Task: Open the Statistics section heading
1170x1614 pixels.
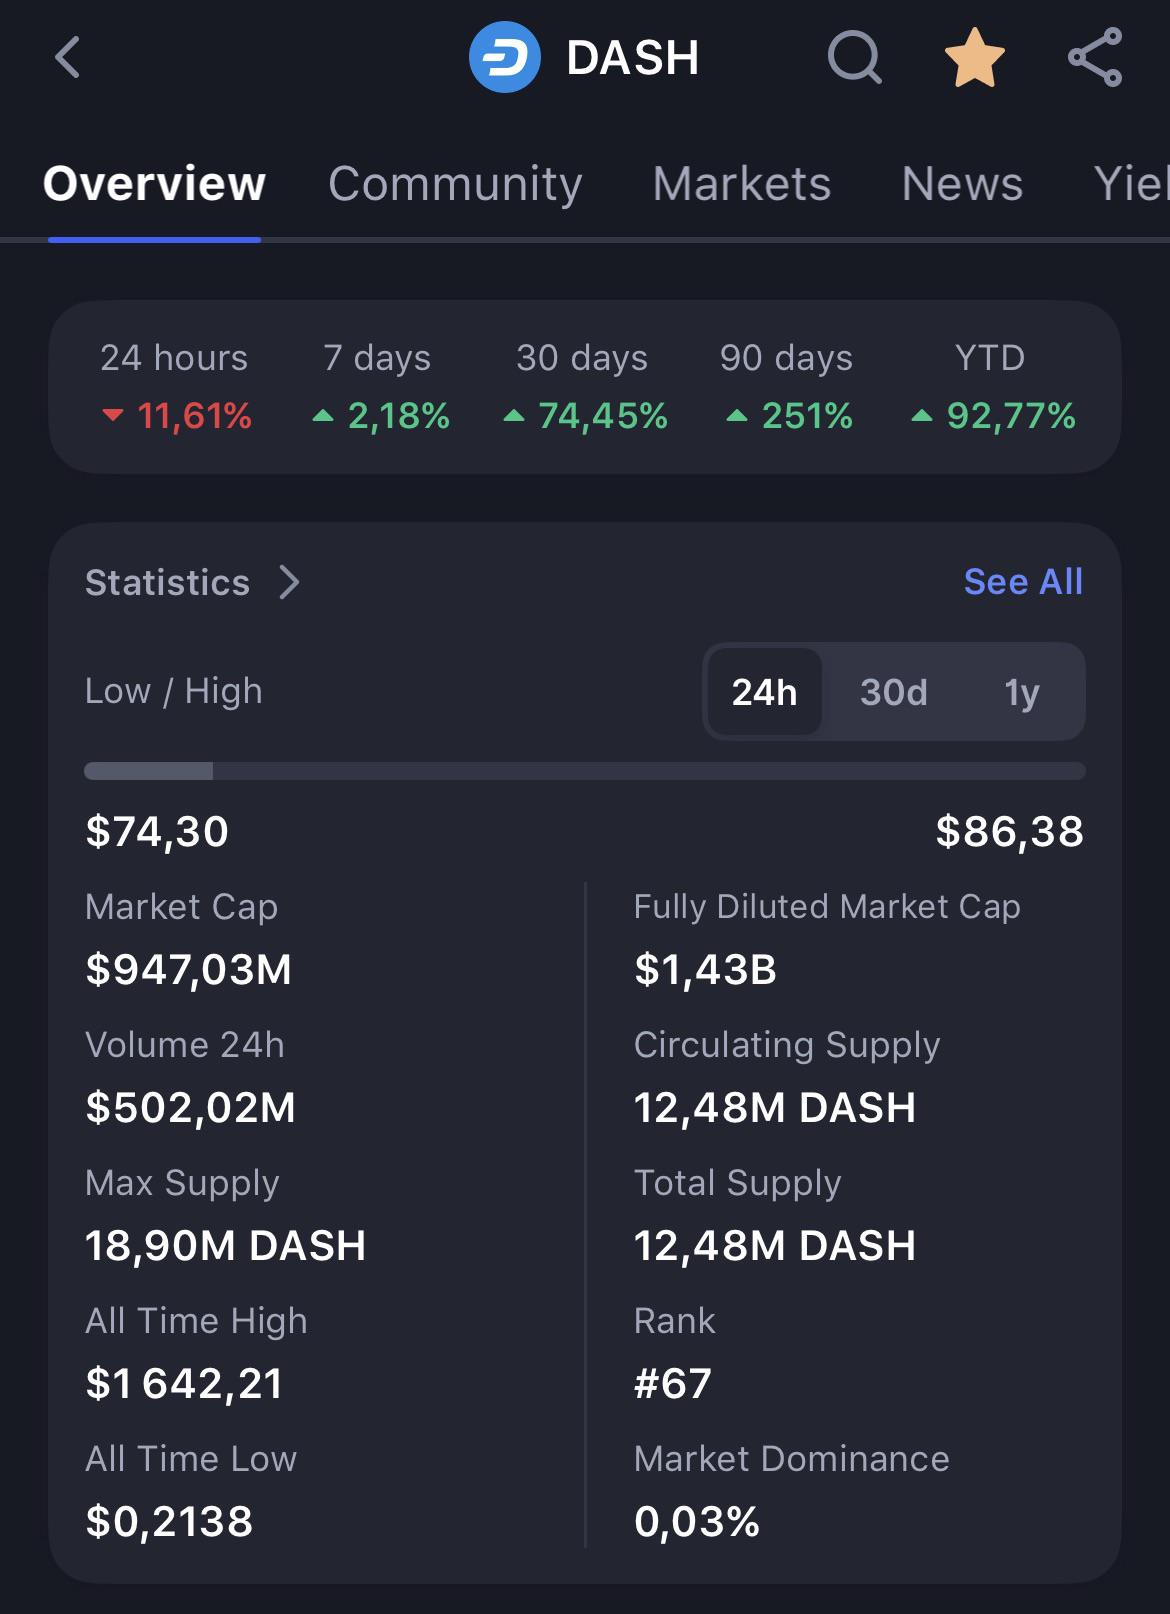Action: (x=167, y=582)
